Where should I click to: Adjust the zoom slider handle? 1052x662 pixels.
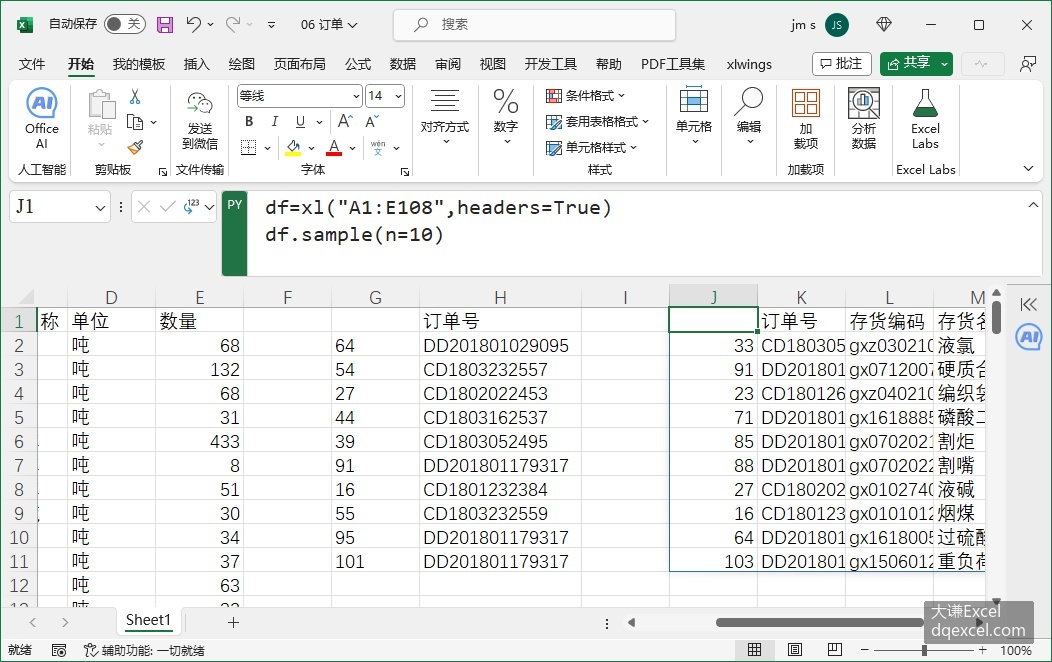[x=924, y=650]
